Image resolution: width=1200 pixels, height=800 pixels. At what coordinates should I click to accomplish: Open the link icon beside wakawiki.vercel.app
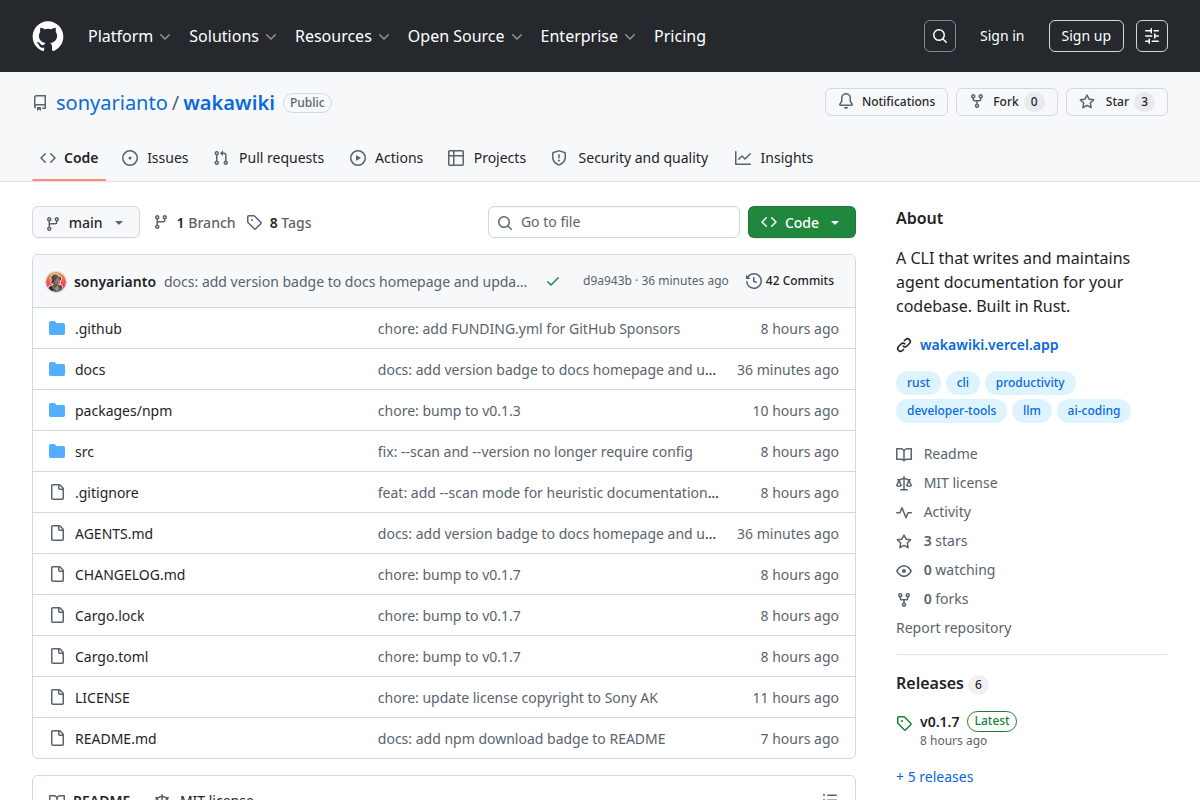coord(904,345)
